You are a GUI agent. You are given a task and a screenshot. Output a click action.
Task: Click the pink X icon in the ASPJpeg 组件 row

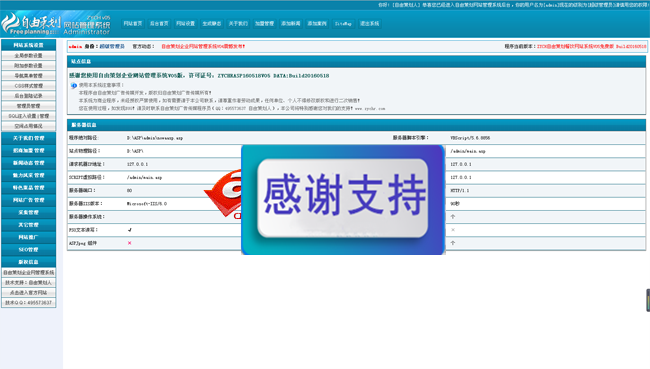tap(129, 243)
